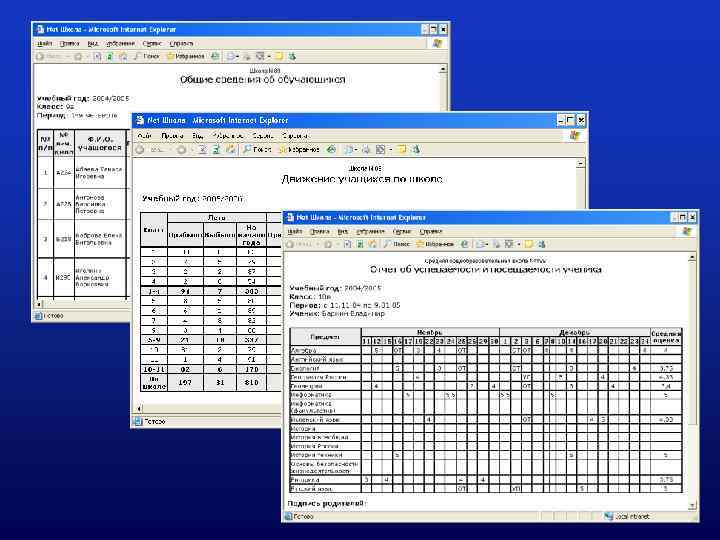The width and height of the screenshot is (720, 540).
Task: Click scroll-up arrow in 'Движение учащихся' window
Action: (x=580, y=163)
